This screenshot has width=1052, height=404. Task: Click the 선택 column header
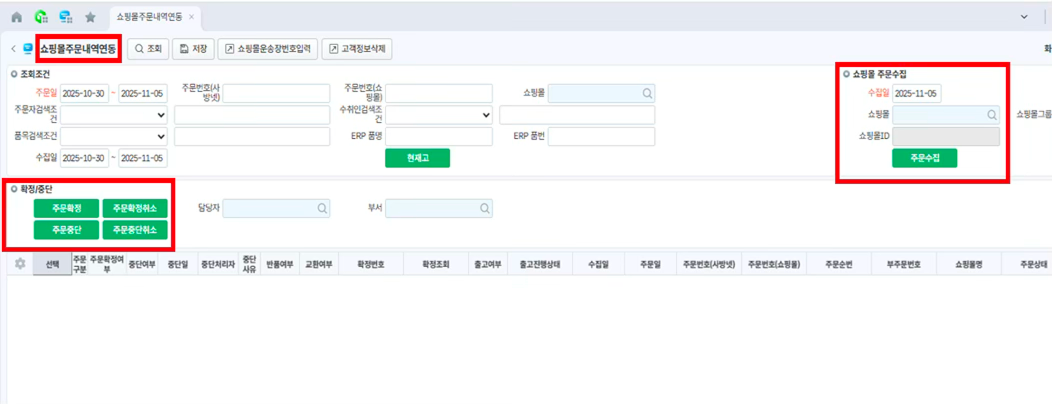click(x=46, y=264)
